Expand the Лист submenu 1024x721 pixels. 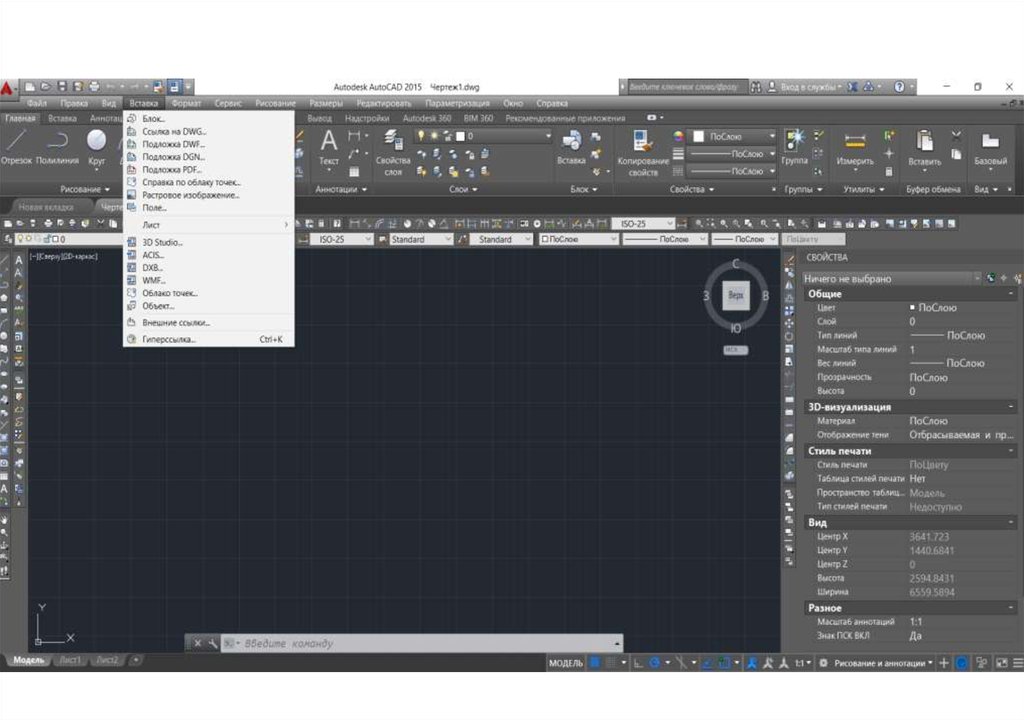[x=208, y=225]
